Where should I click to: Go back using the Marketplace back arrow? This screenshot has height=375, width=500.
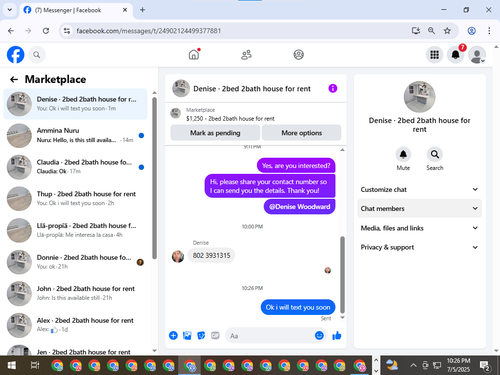point(14,79)
